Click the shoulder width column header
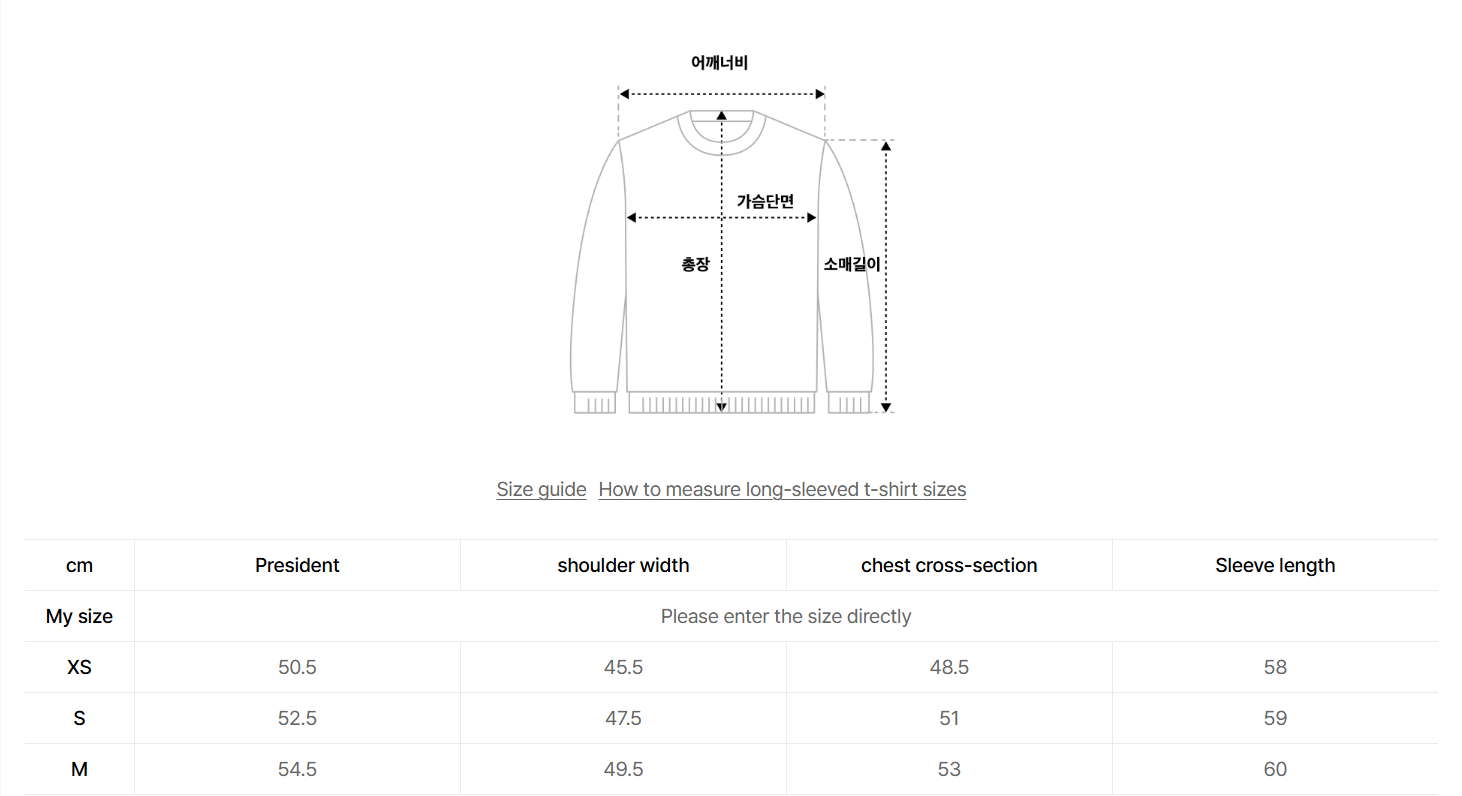The image size is (1462, 796). pyautogui.click(x=623, y=565)
